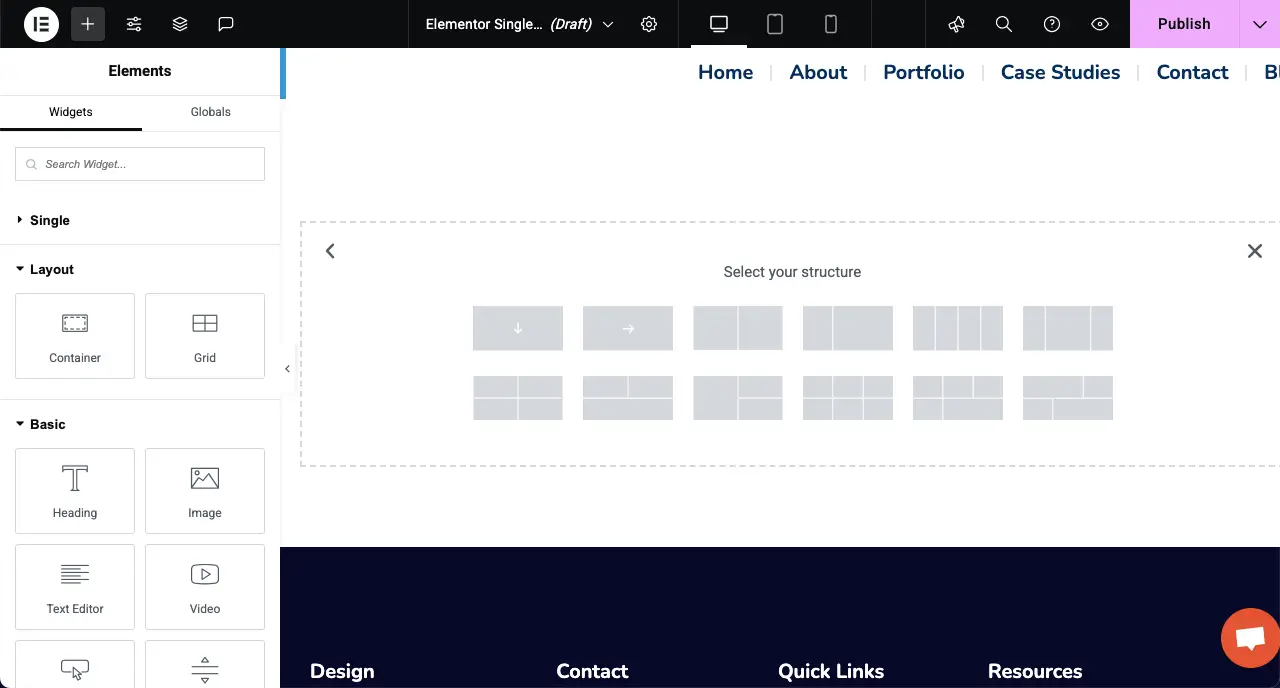This screenshot has width=1280, height=688.
Task: Open the Portfolio navigation link
Action: (924, 72)
